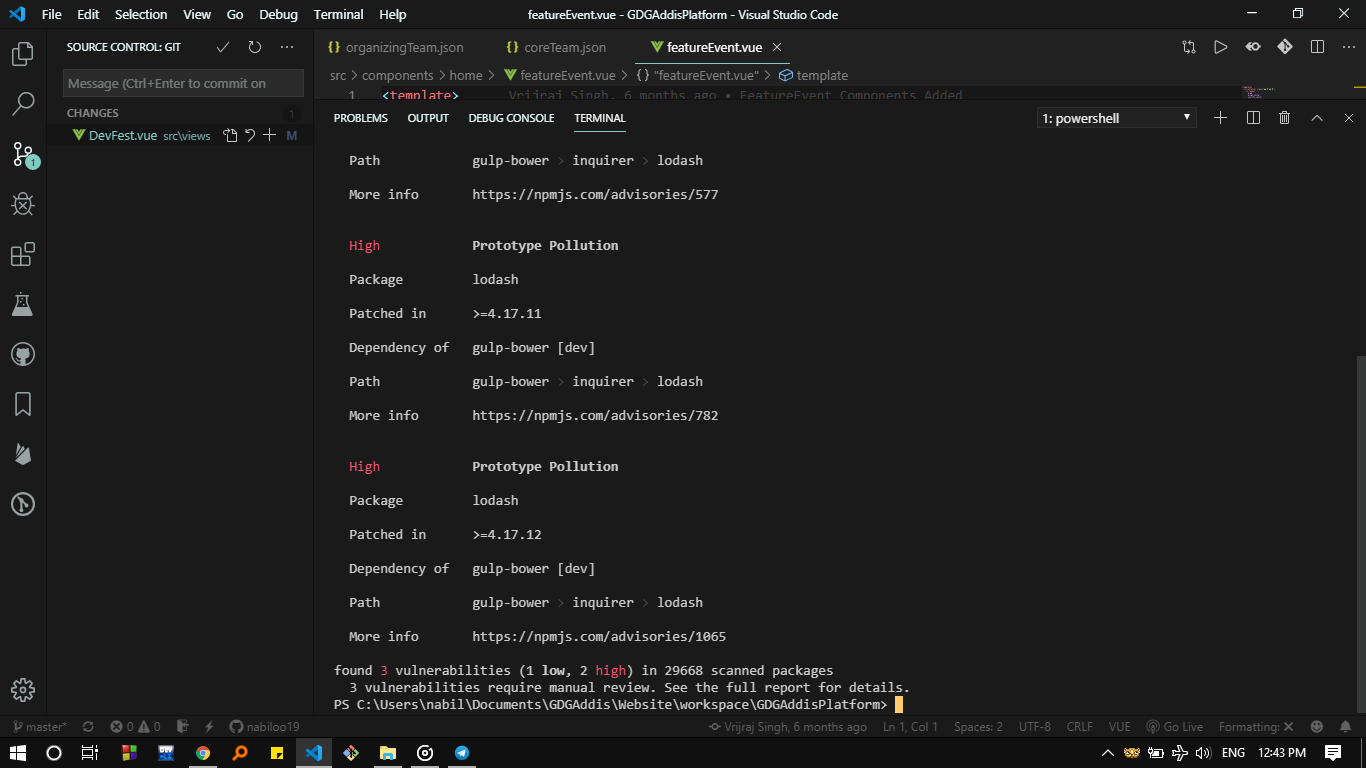Select the Search icon in the activity bar
The image size is (1366, 768).
[x=22, y=104]
